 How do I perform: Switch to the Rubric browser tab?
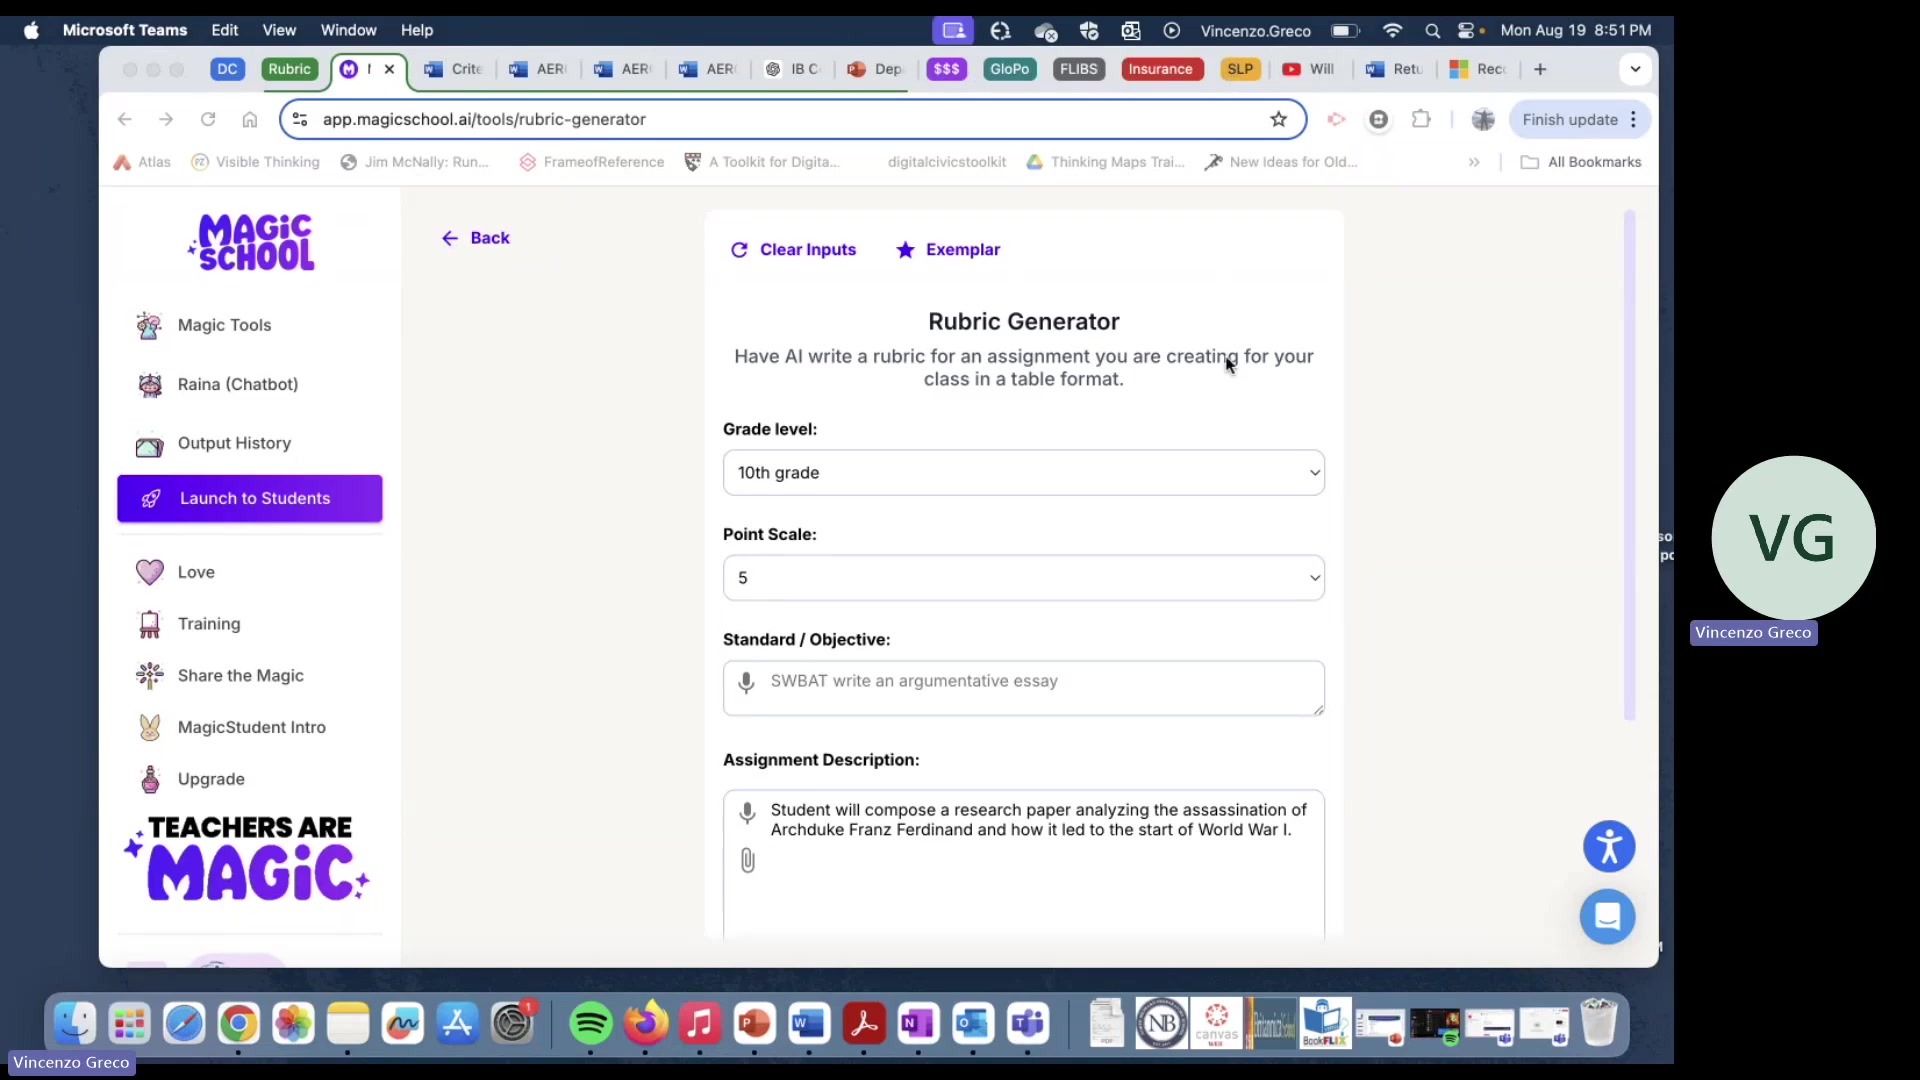[289, 69]
